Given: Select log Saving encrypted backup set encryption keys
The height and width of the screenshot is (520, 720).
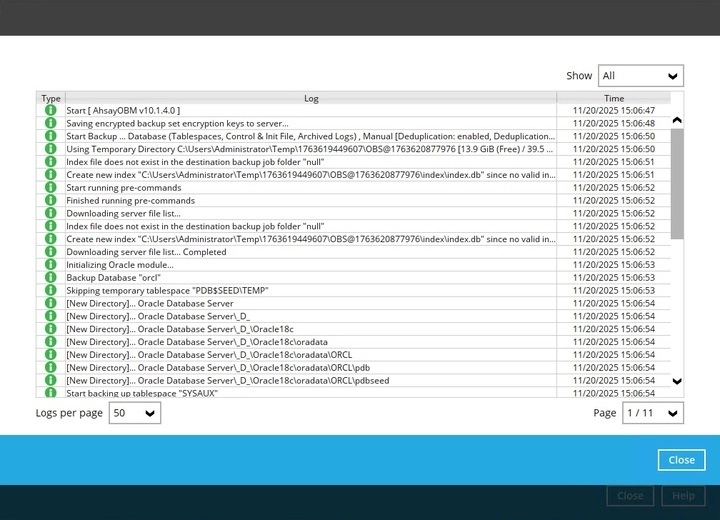Looking at the screenshot, I should [x=177, y=123].
